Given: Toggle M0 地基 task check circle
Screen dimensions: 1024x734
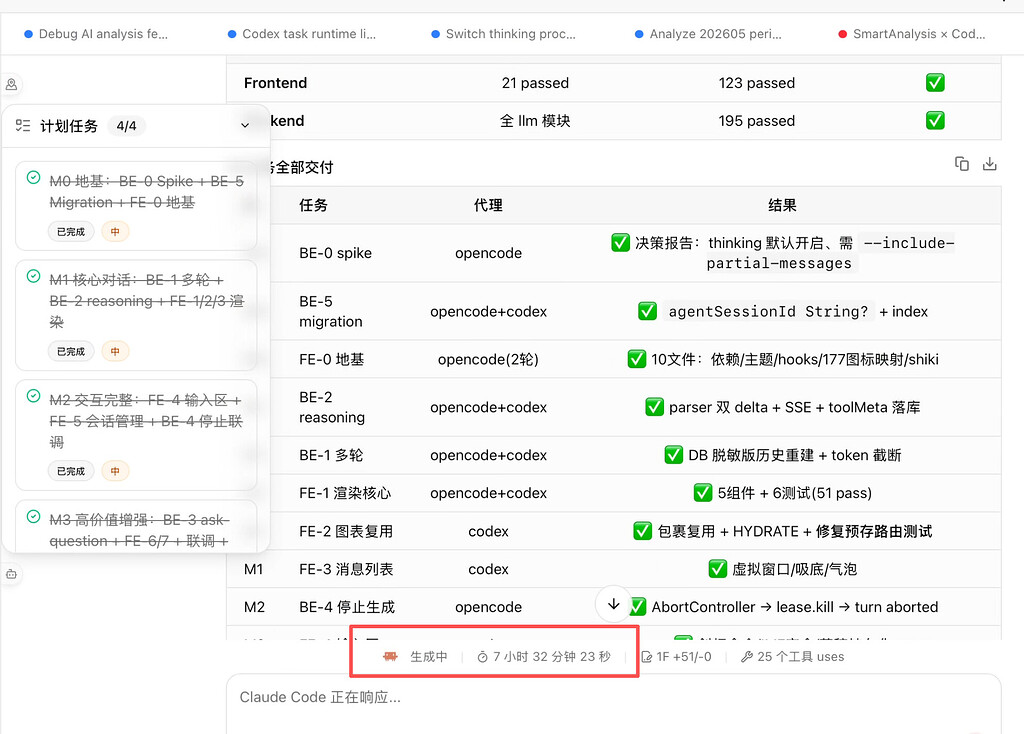Looking at the screenshot, I should 33,178.
